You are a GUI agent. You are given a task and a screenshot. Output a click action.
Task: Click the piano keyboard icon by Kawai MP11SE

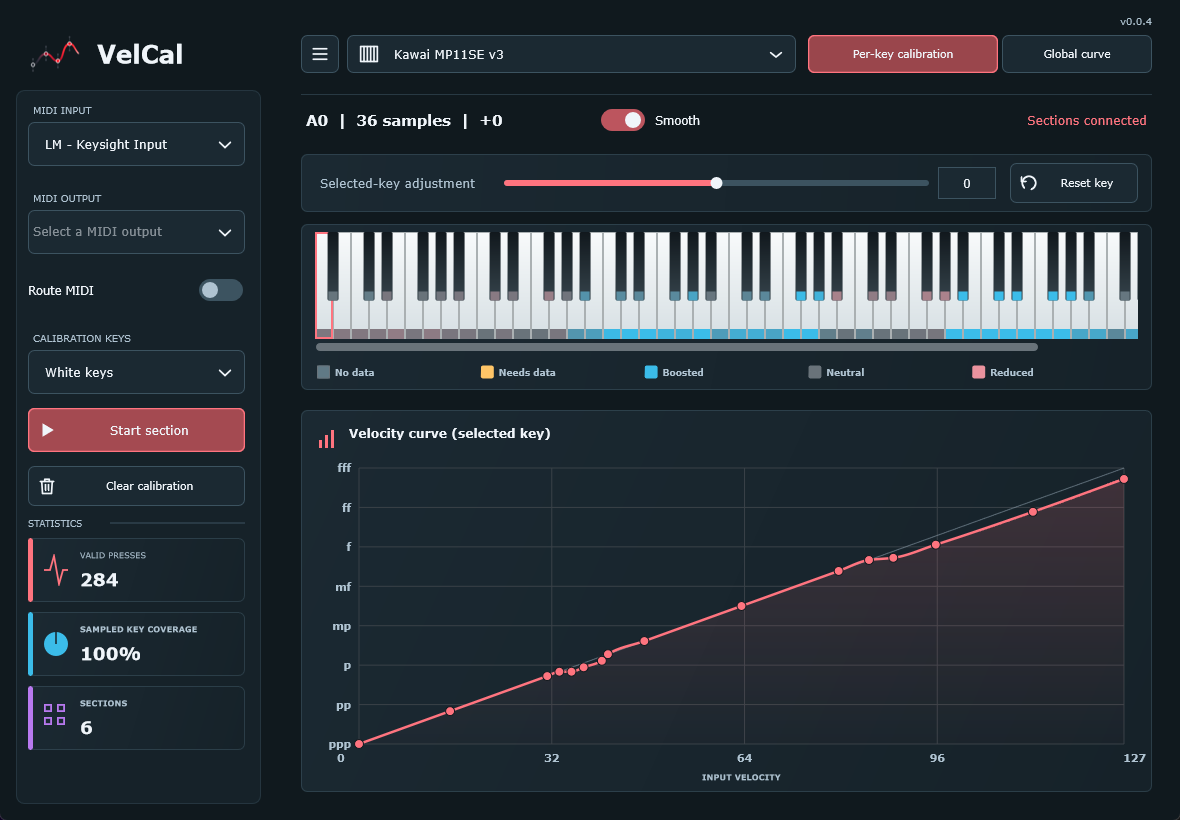click(369, 54)
